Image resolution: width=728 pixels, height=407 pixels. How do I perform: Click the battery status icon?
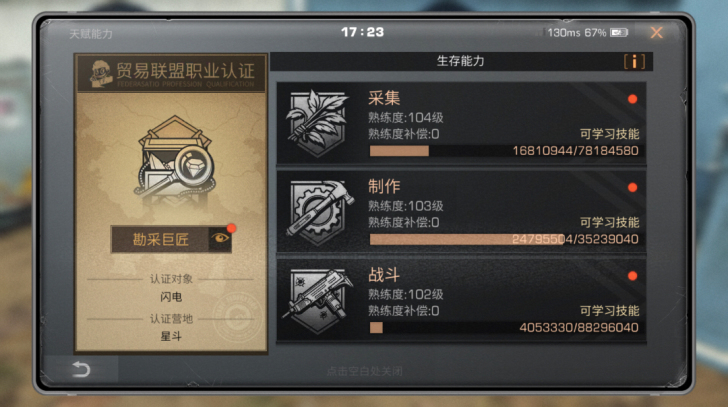[x=619, y=32]
